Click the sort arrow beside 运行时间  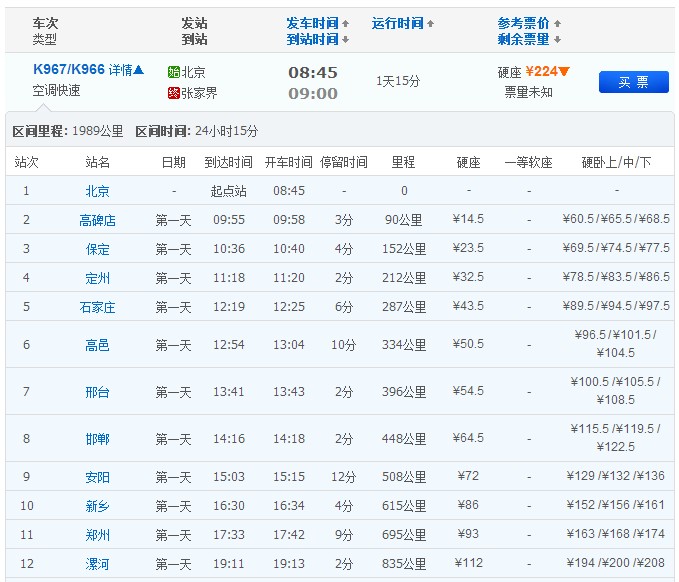[x=431, y=23]
